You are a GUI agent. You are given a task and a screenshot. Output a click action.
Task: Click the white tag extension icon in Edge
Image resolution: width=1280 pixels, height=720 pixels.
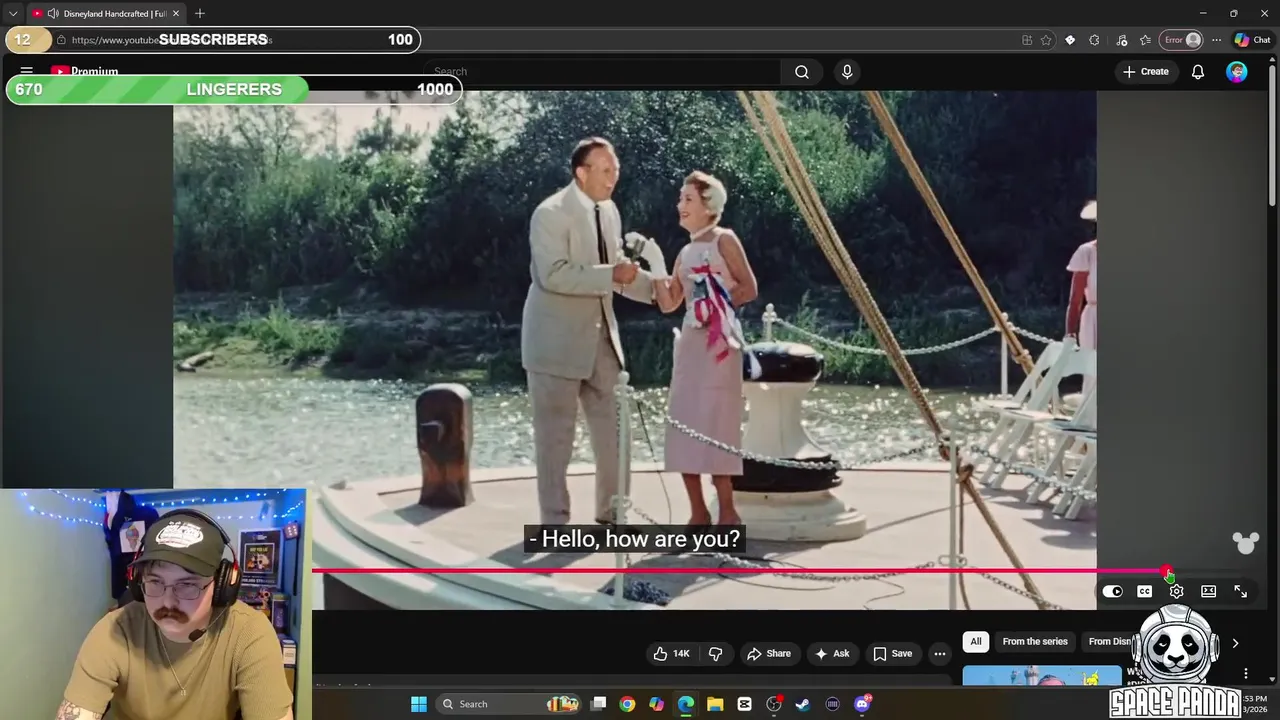[x=1070, y=40]
